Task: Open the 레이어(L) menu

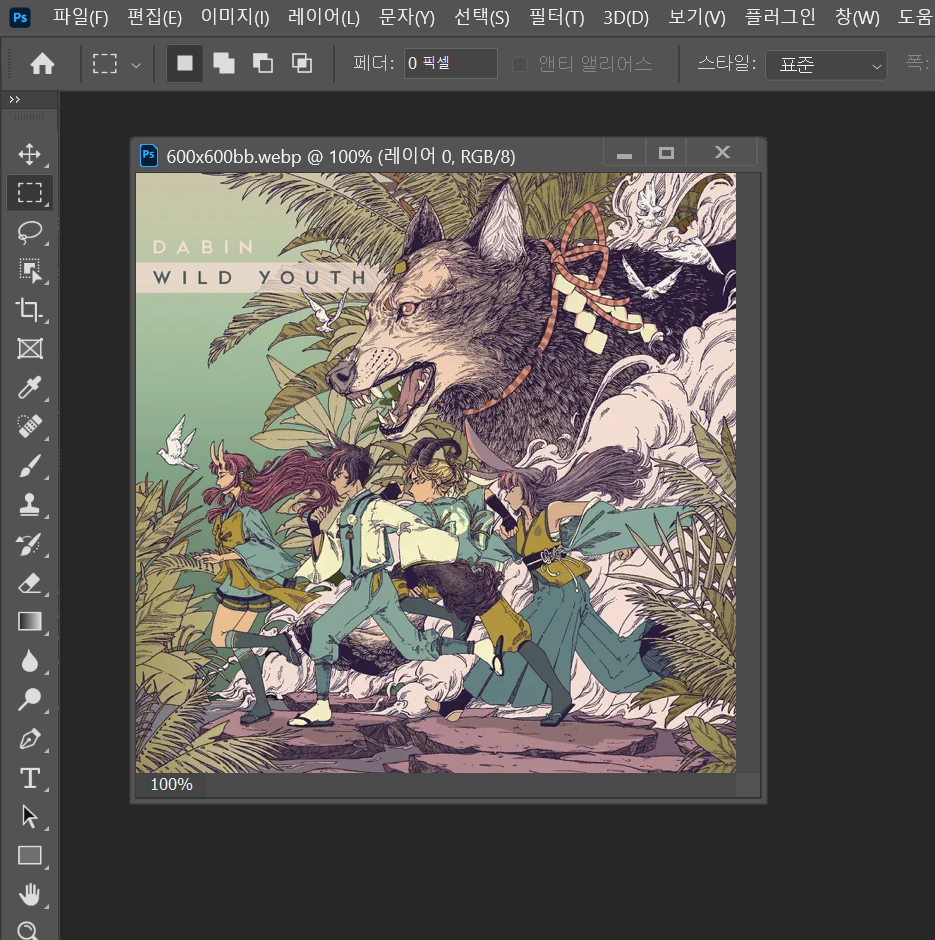Action: point(324,17)
